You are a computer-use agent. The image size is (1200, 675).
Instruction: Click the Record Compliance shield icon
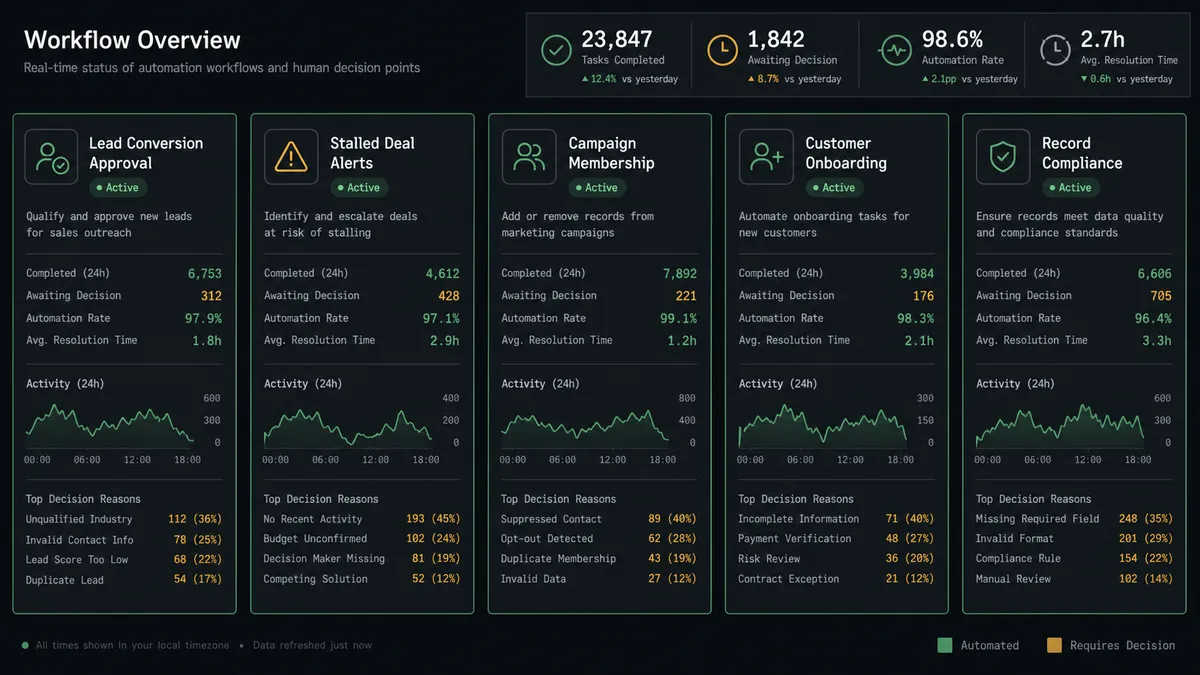click(1003, 157)
